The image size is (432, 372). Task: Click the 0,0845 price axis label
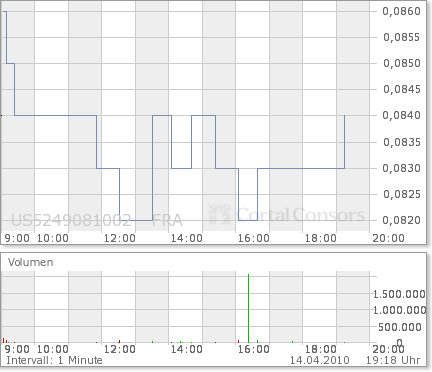click(x=402, y=89)
